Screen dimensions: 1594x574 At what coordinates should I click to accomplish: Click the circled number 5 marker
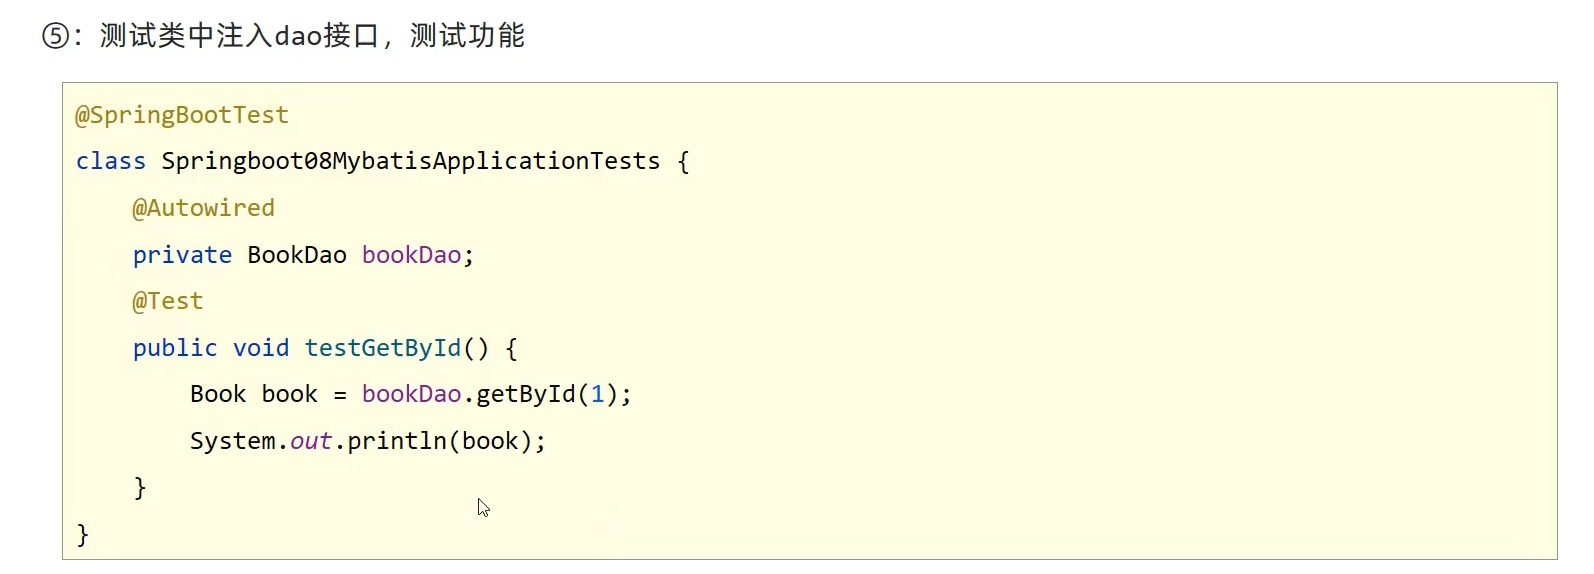55,37
